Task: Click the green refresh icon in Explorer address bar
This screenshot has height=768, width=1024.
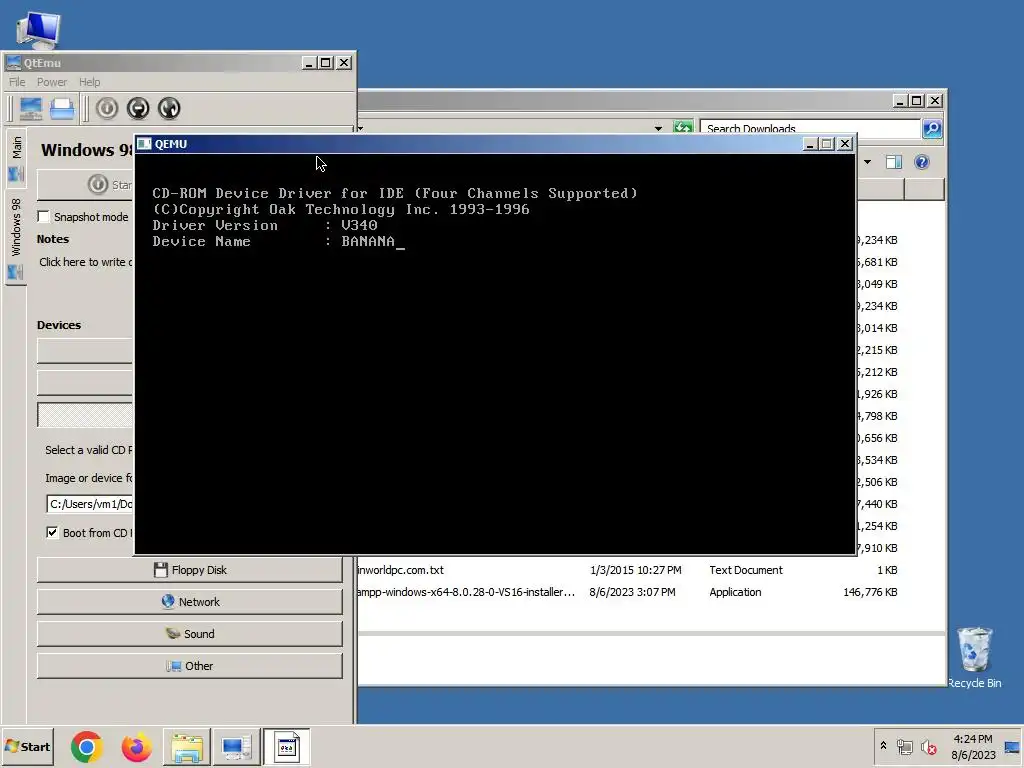Action: [x=682, y=128]
